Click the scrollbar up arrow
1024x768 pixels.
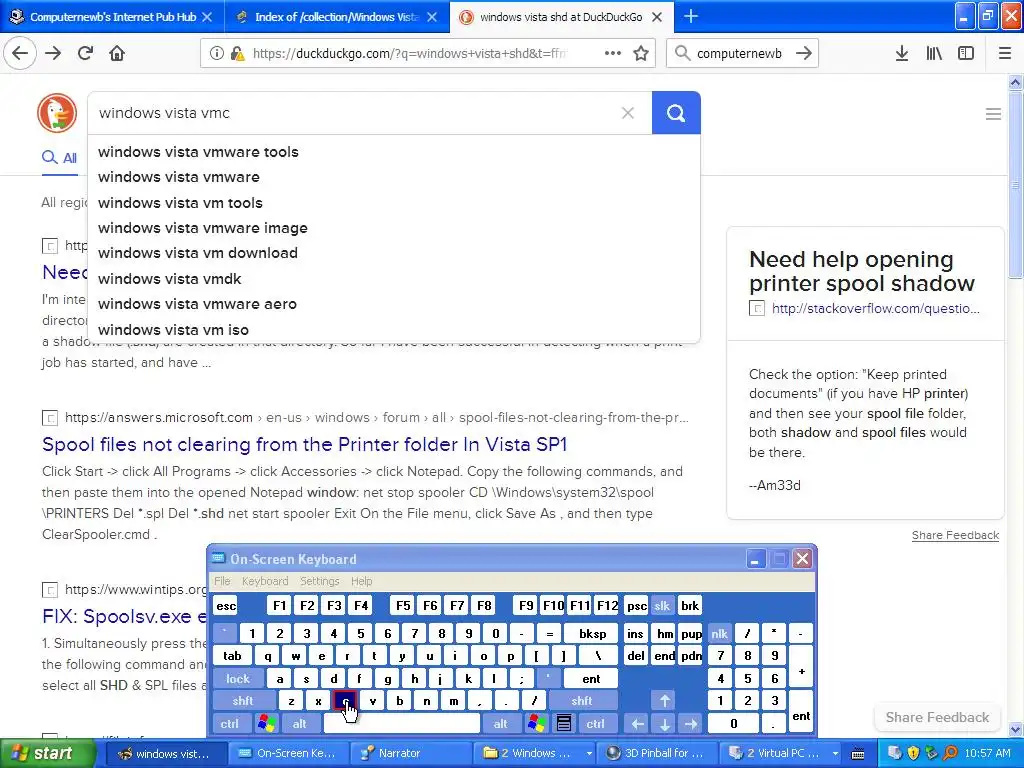[1015, 82]
